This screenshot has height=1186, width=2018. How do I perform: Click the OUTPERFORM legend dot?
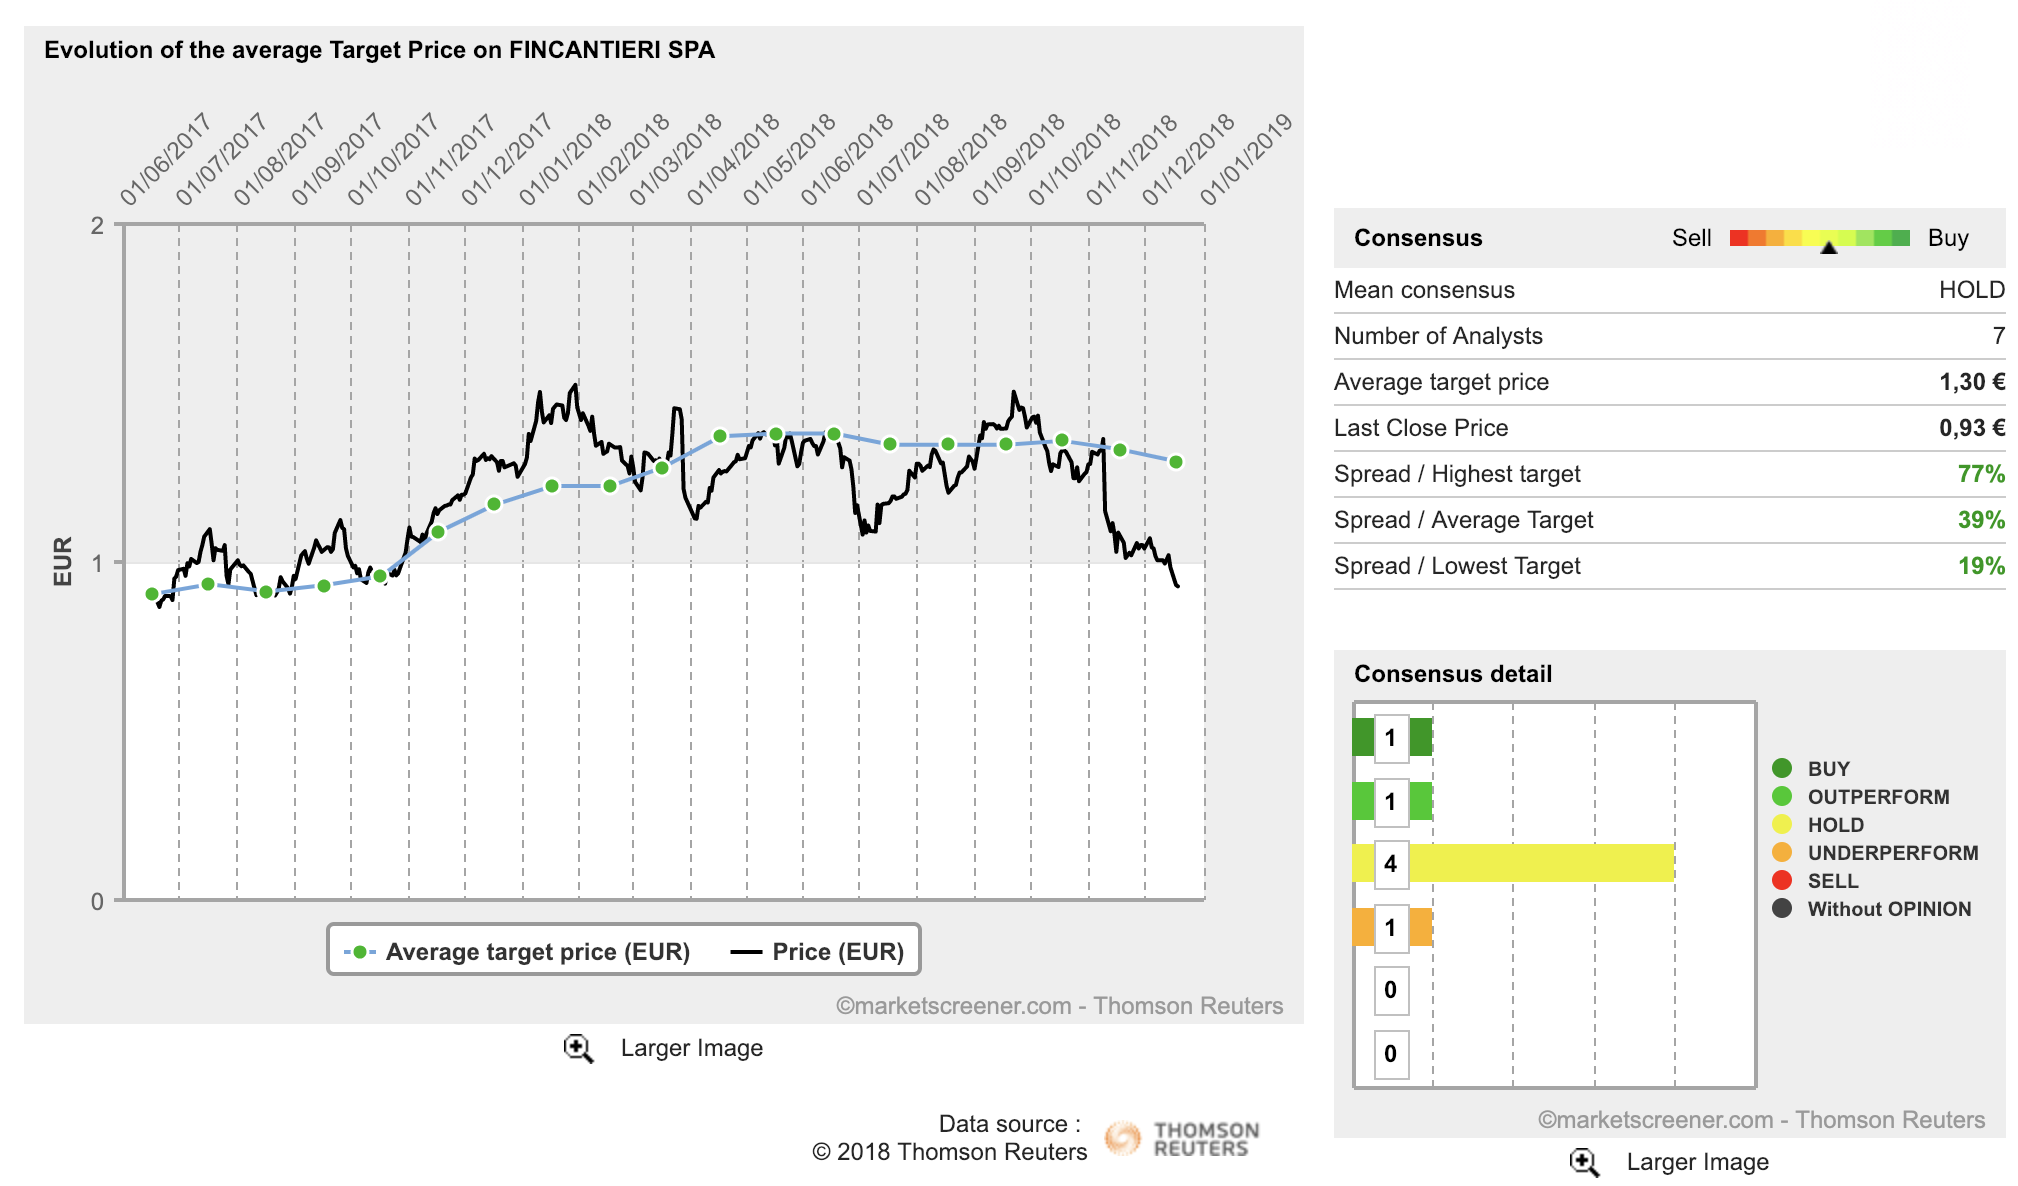click(x=1782, y=796)
